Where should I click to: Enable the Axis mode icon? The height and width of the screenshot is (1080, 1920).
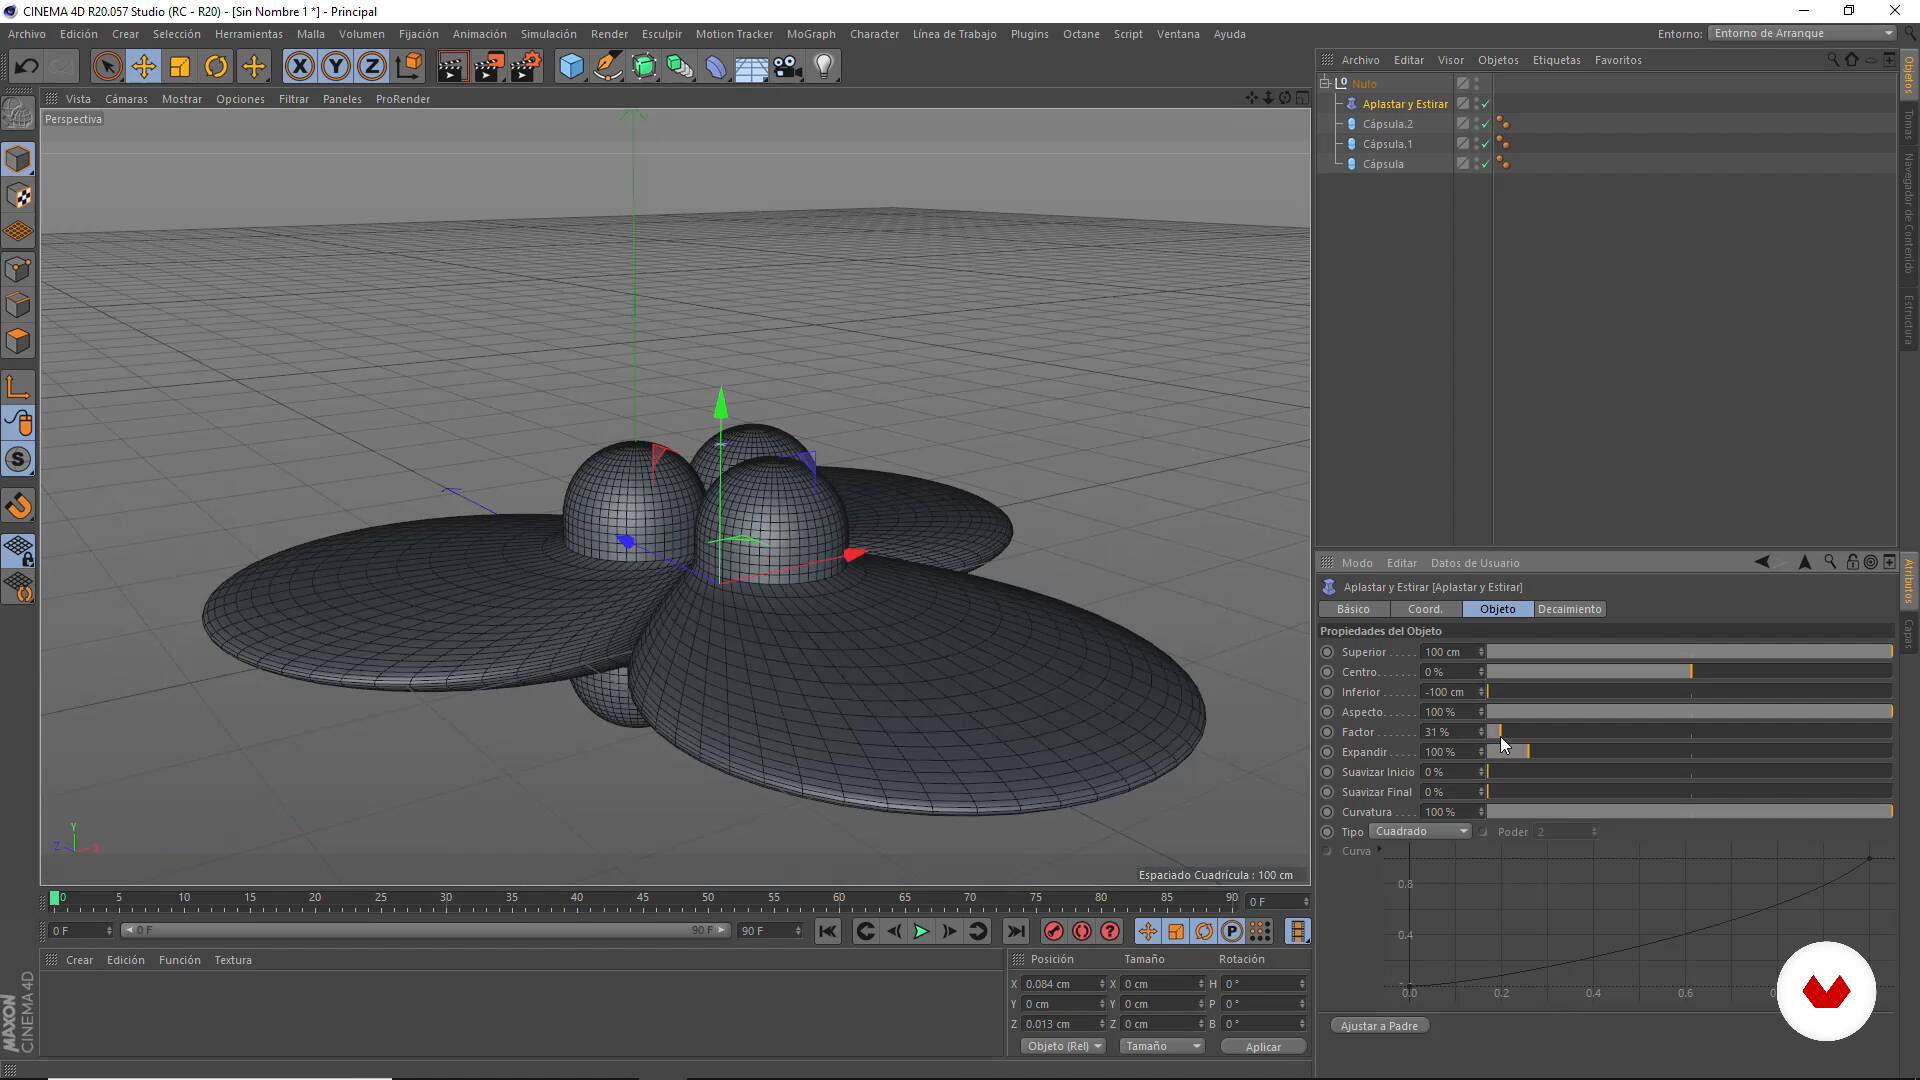click(19, 387)
